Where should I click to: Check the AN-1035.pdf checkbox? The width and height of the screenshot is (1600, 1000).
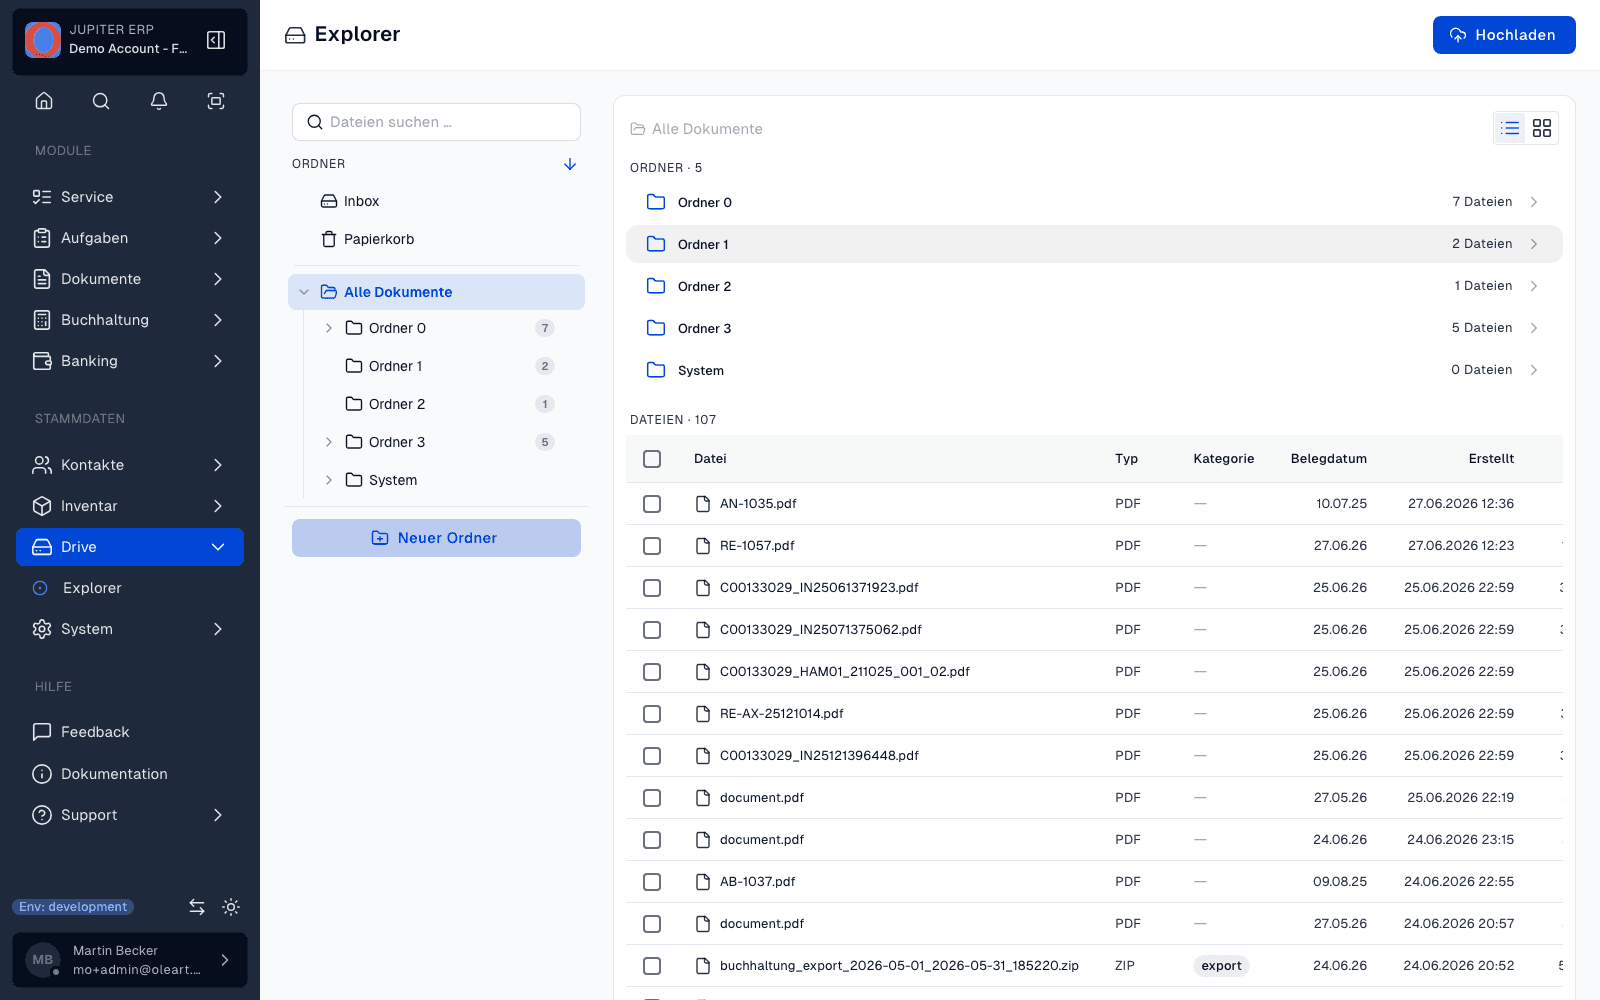(x=652, y=504)
